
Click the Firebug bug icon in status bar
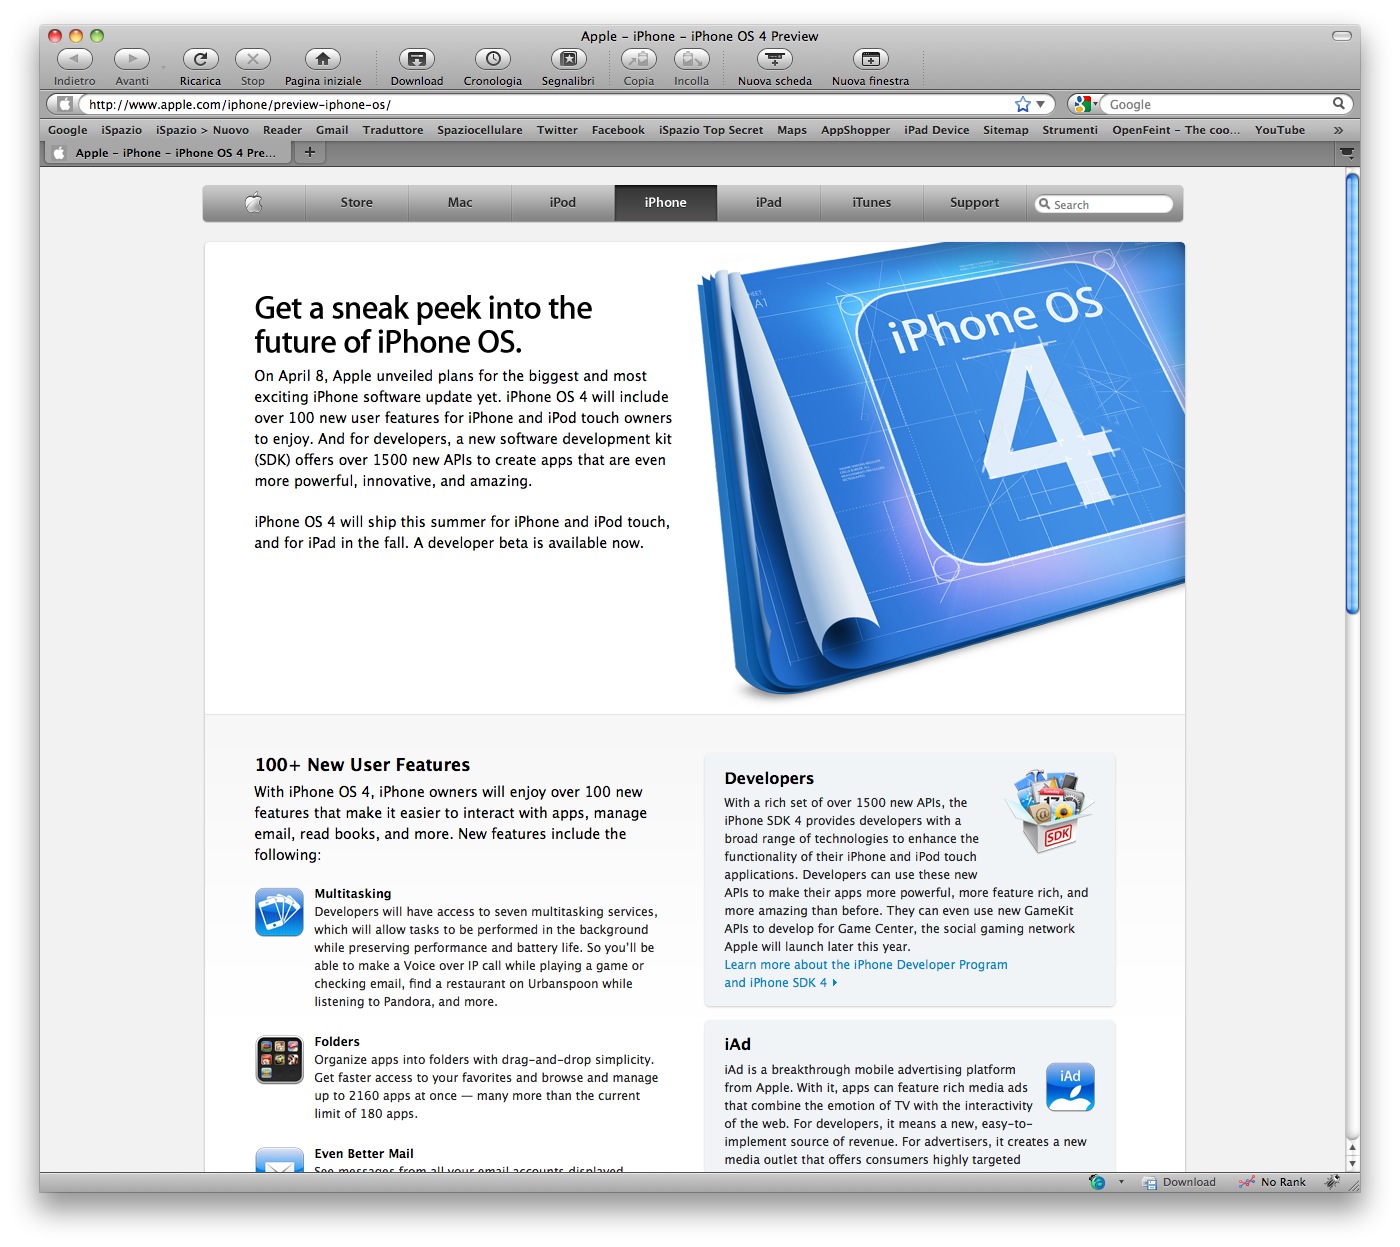coord(1332,1182)
